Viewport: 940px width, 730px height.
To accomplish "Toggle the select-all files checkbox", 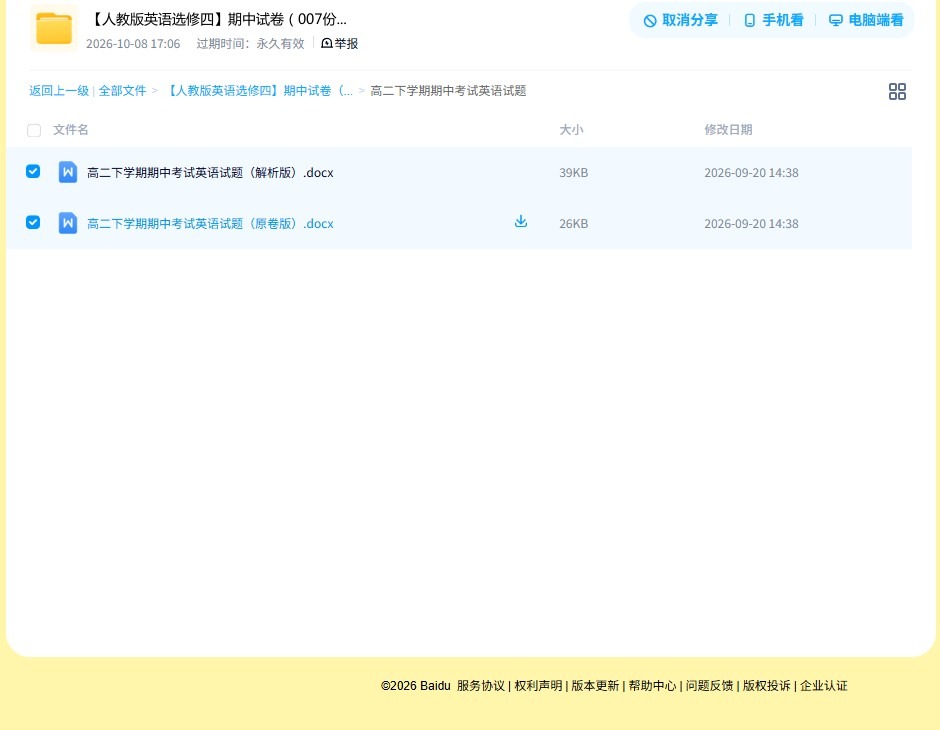I will point(34,130).
